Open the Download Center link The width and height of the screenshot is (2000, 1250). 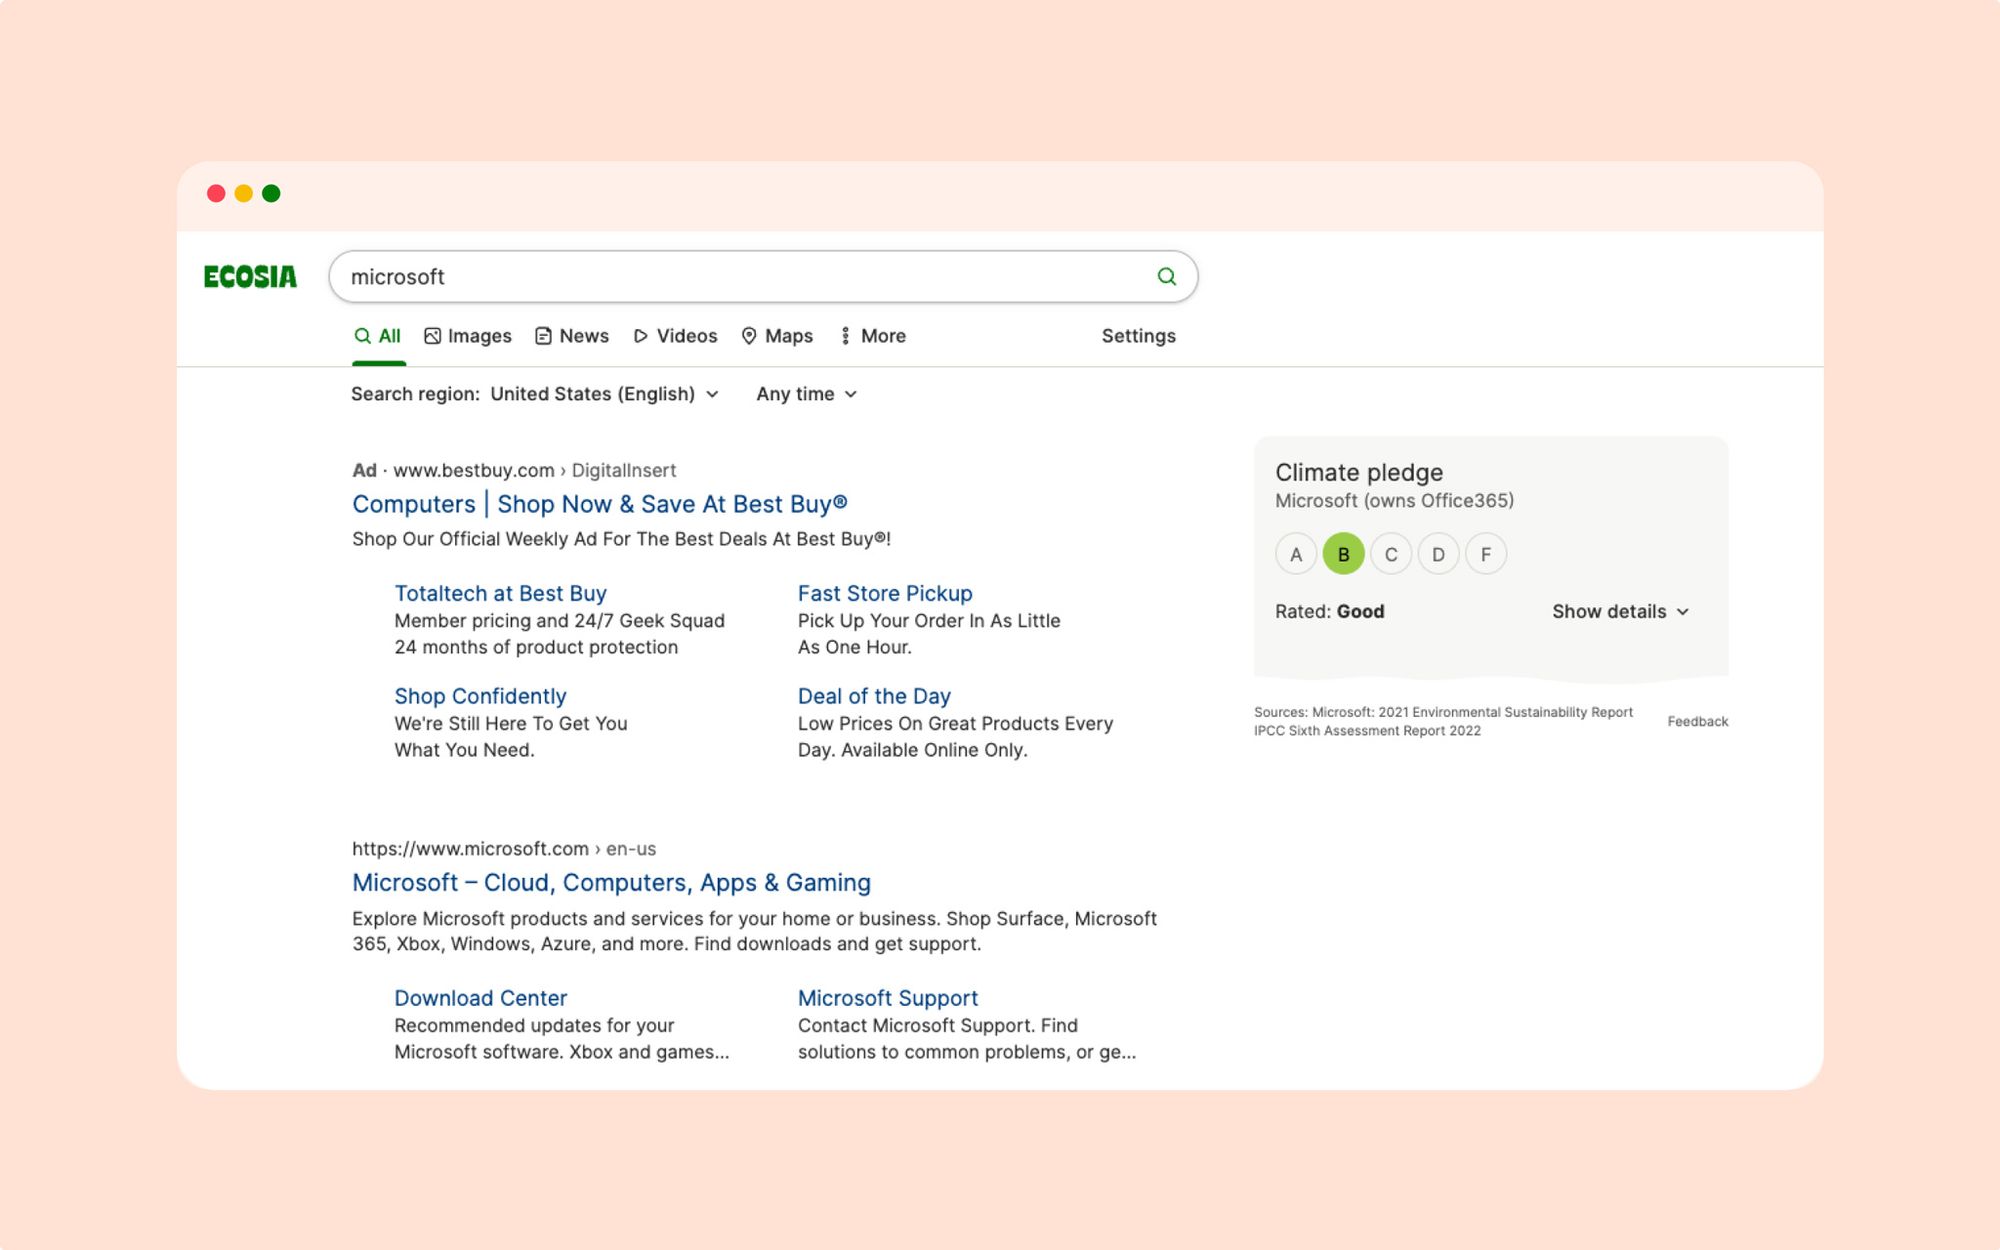(480, 998)
